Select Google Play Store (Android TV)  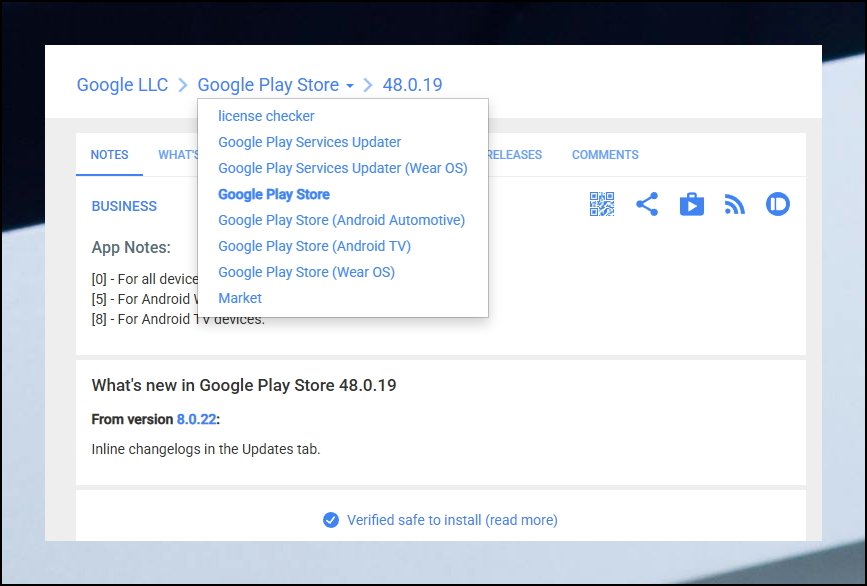(x=314, y=246)
